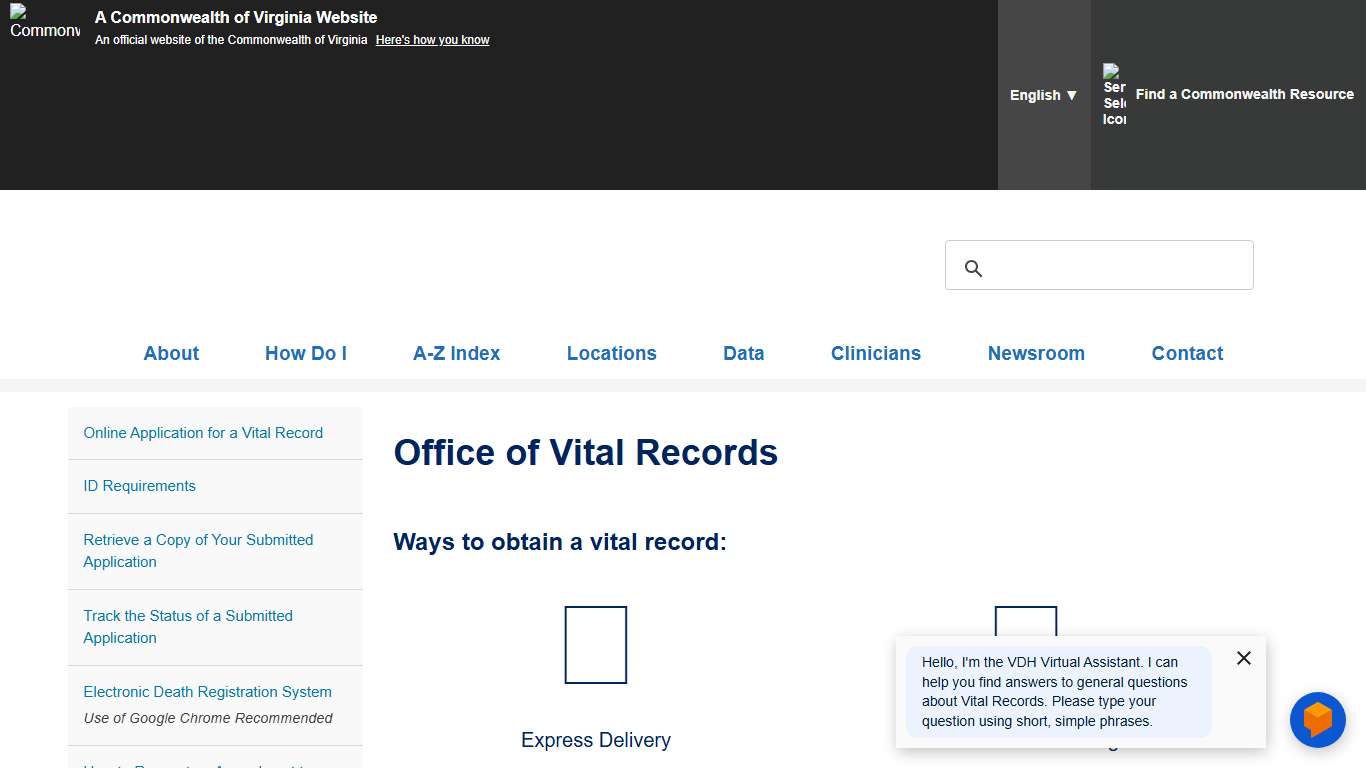
Task: Open the Newsroom section
Action: 1036,353
